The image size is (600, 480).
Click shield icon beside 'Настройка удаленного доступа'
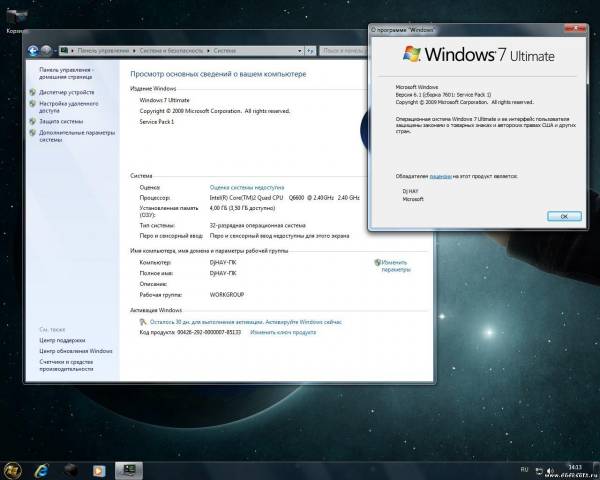point(33,104)
